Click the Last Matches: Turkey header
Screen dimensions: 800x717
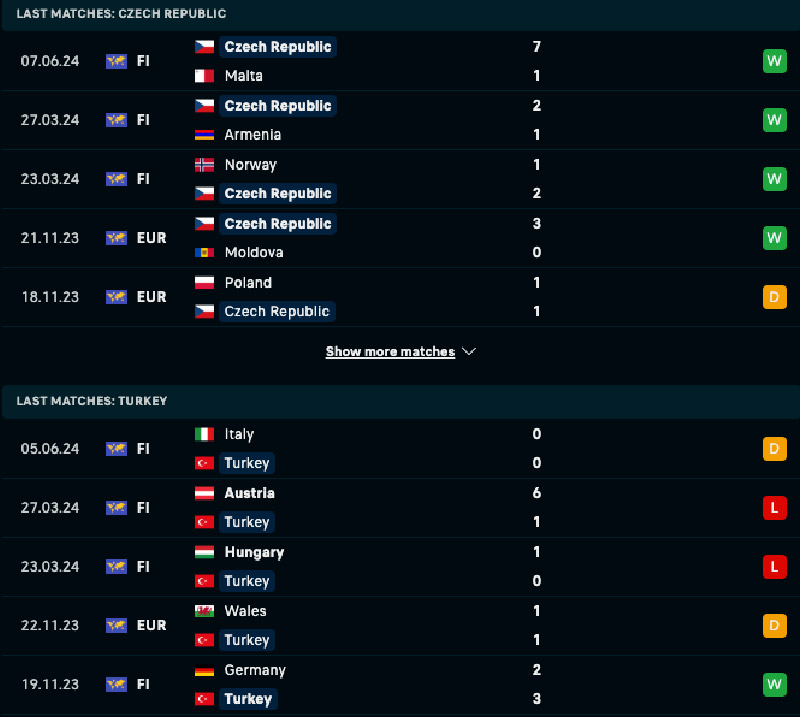click(92, 401)
